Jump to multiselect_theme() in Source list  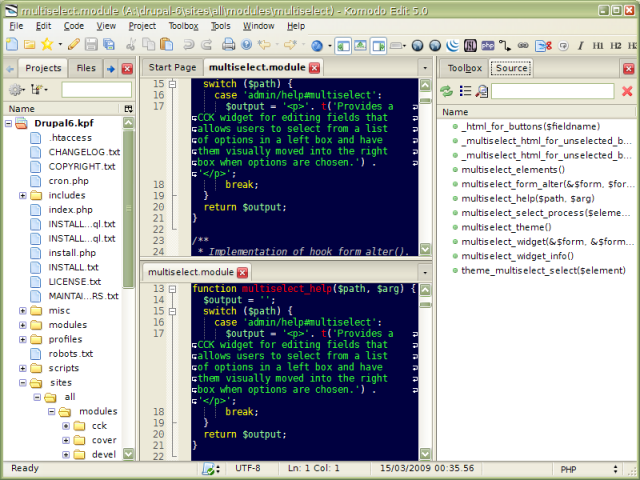506,227
